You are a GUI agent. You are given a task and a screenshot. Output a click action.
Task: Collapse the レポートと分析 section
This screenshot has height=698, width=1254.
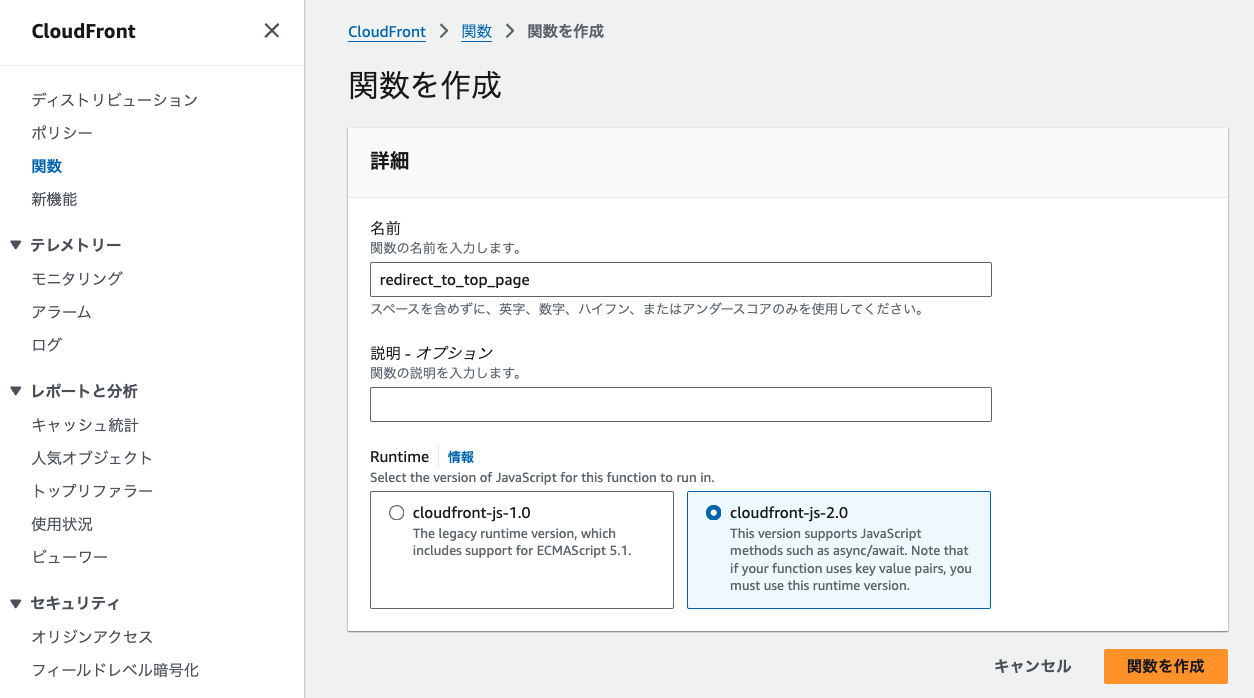pos(15,391)
